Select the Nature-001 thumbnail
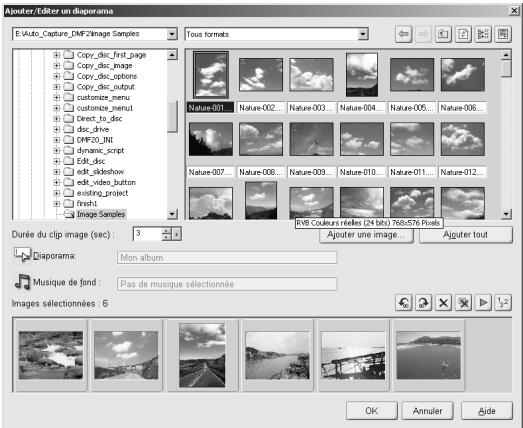 click(x=211, y=75)
